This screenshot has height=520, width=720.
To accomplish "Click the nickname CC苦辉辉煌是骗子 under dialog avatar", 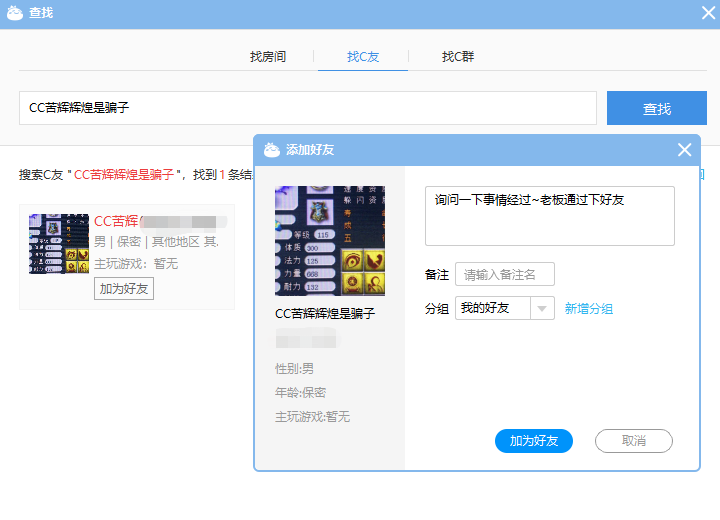I will click(325, 314).
